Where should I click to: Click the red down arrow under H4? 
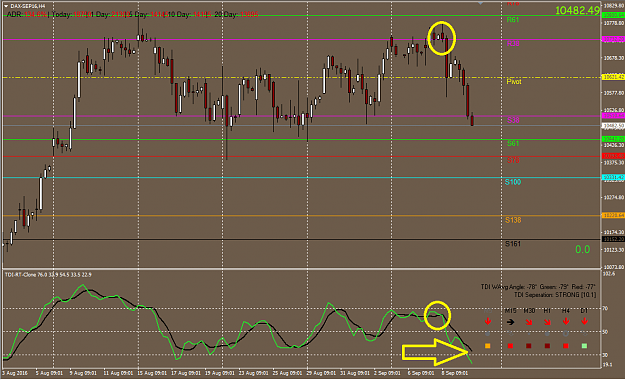566,321
